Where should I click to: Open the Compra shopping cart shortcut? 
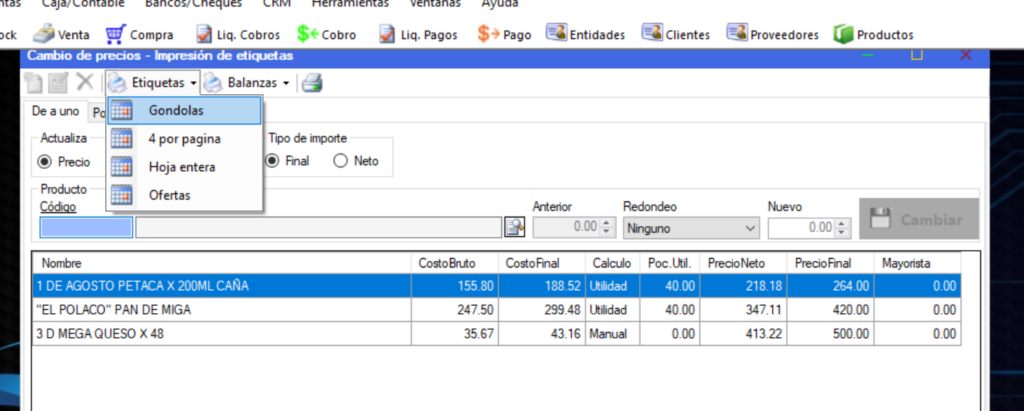point(139,34)
